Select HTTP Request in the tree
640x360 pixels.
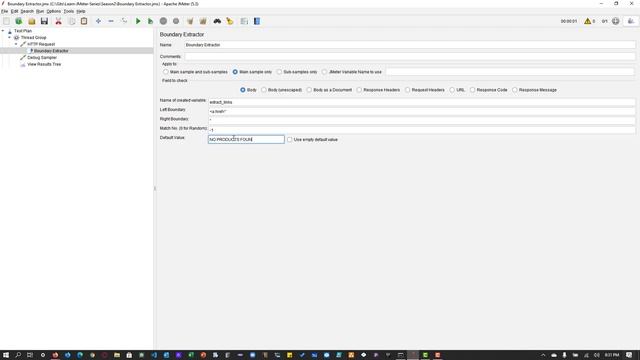(41, 44)
